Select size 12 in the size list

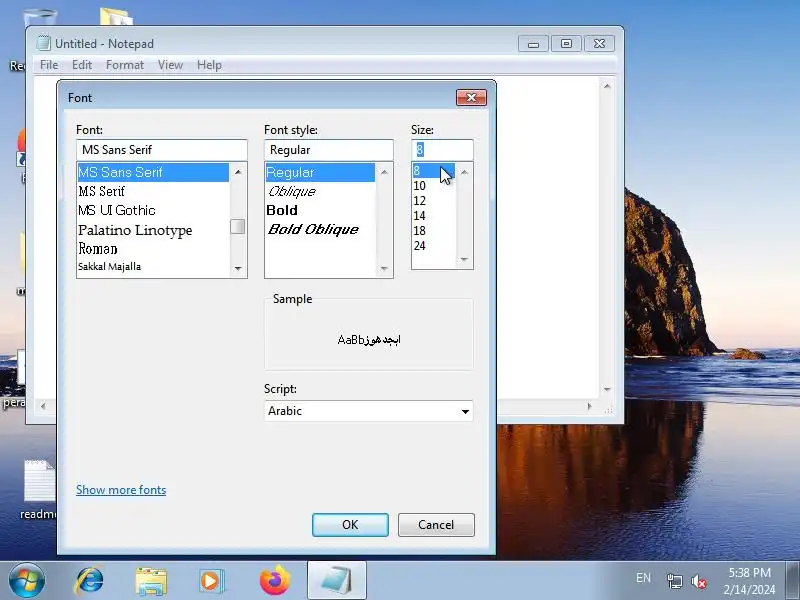pyautogui.click(x=434, y=201)
